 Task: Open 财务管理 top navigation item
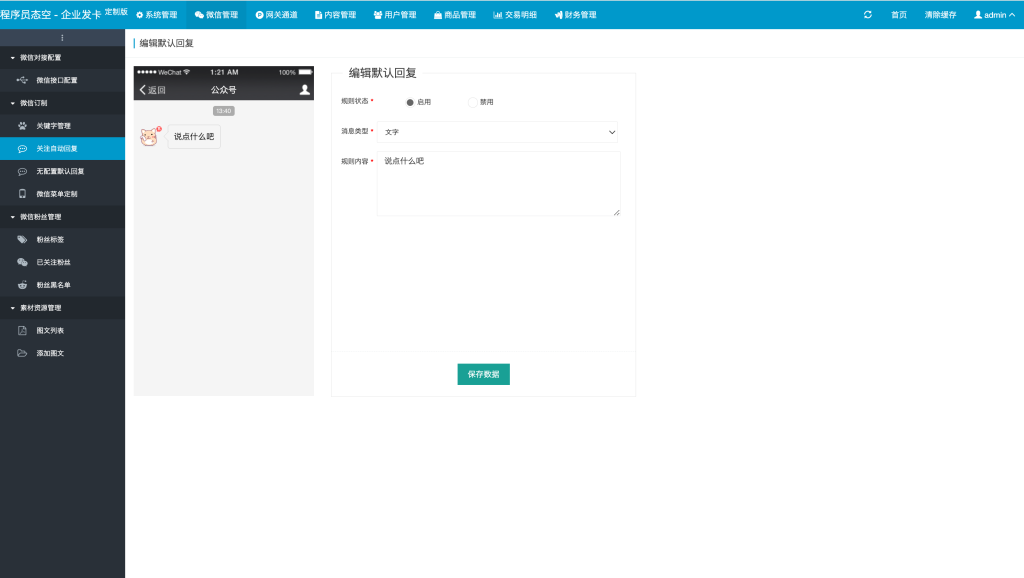(575, 14)
